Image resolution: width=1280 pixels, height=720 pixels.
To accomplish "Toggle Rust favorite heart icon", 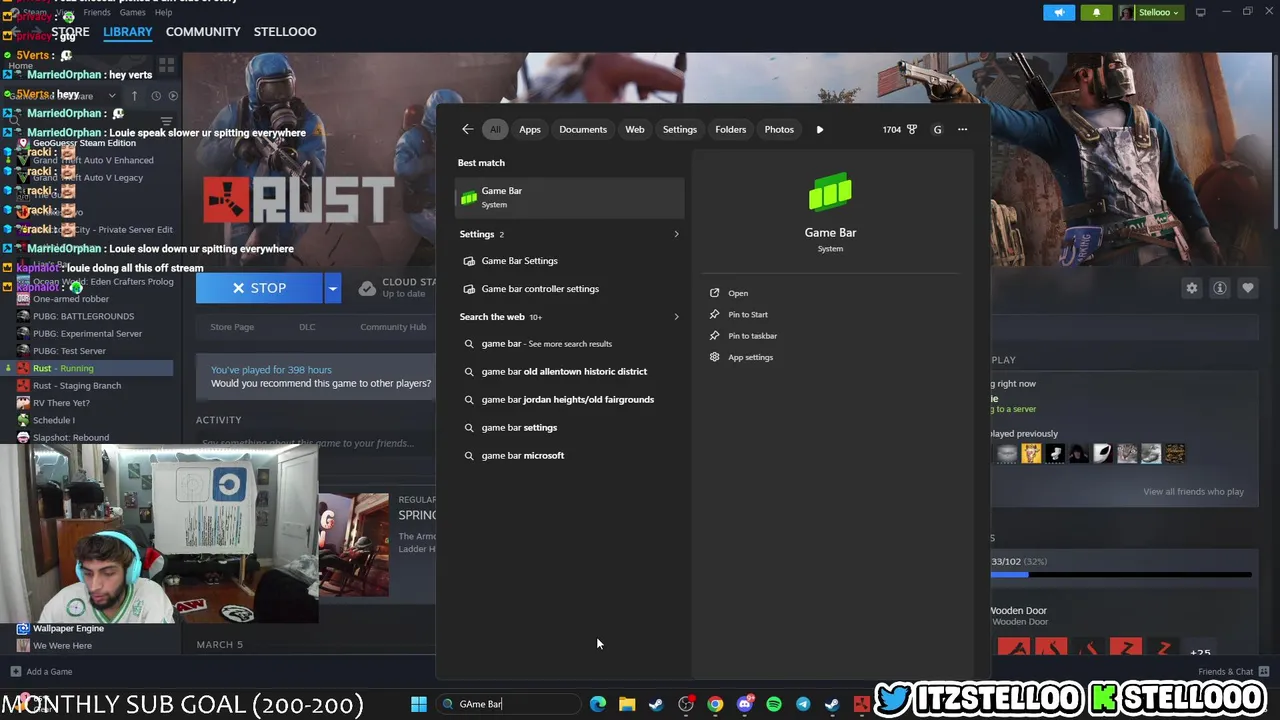I will point(1247,288).
